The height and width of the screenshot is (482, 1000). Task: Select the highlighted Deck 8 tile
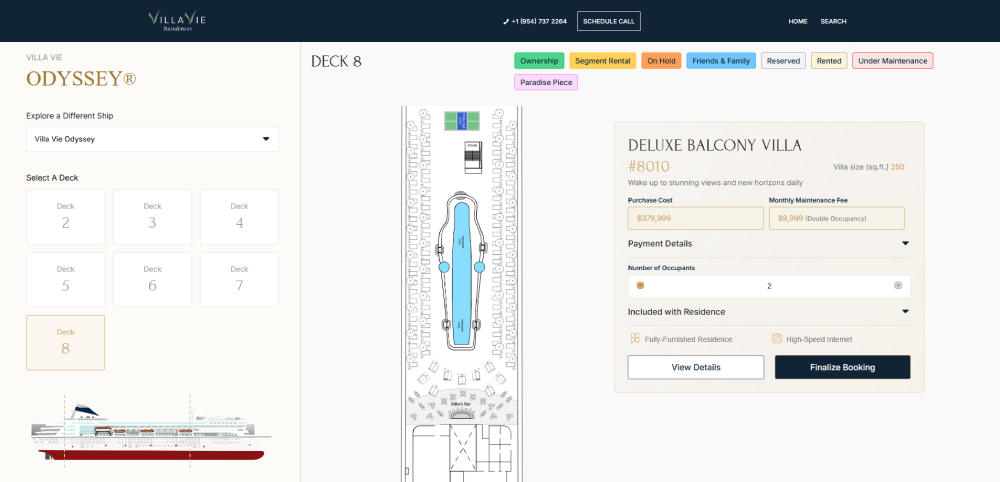[66, 342]
